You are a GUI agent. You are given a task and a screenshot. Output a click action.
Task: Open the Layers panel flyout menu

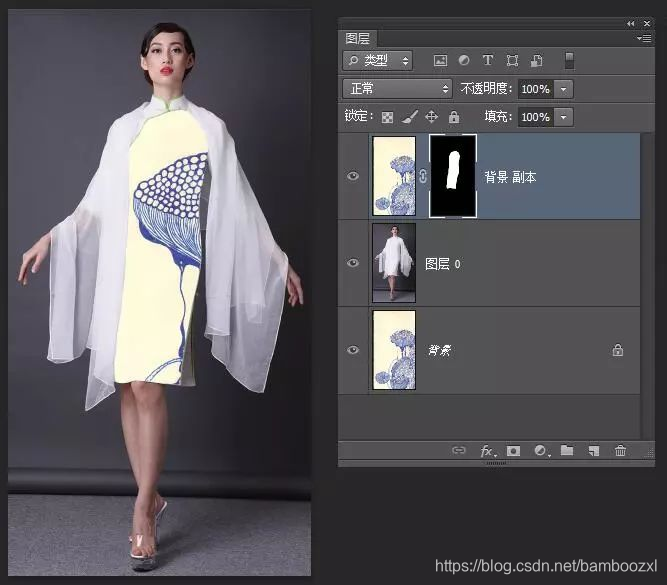[644, 38]
